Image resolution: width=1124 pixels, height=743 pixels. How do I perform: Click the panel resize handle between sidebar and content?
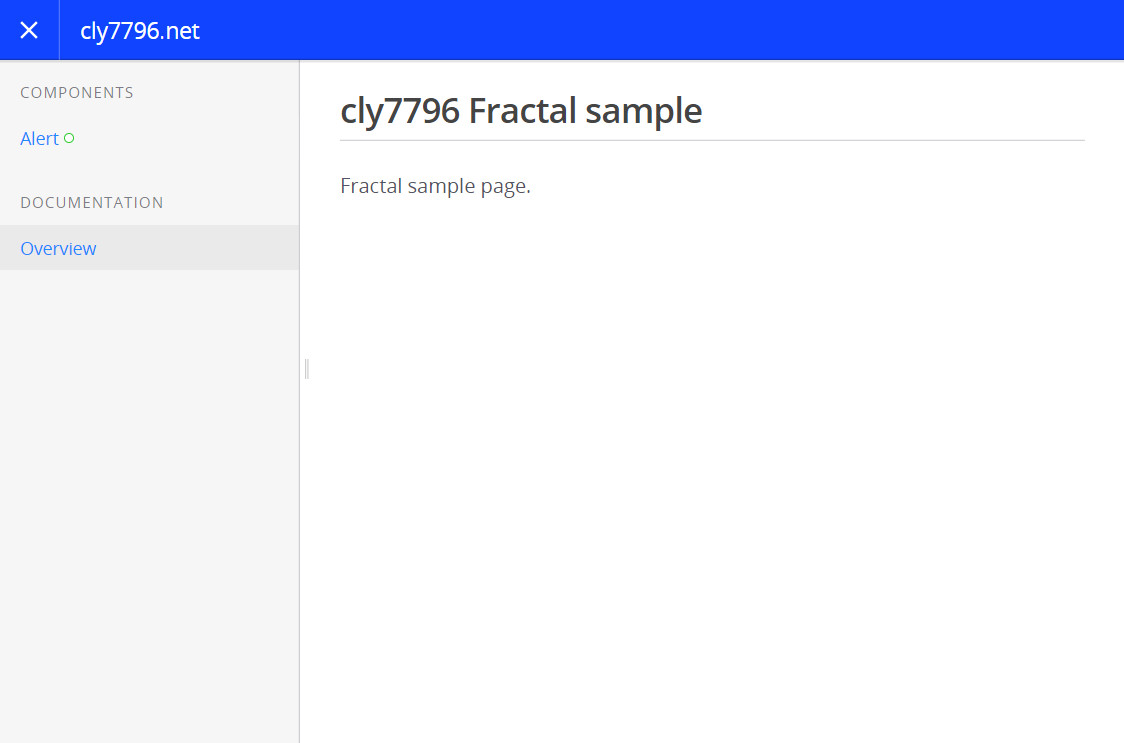[304, 369]
